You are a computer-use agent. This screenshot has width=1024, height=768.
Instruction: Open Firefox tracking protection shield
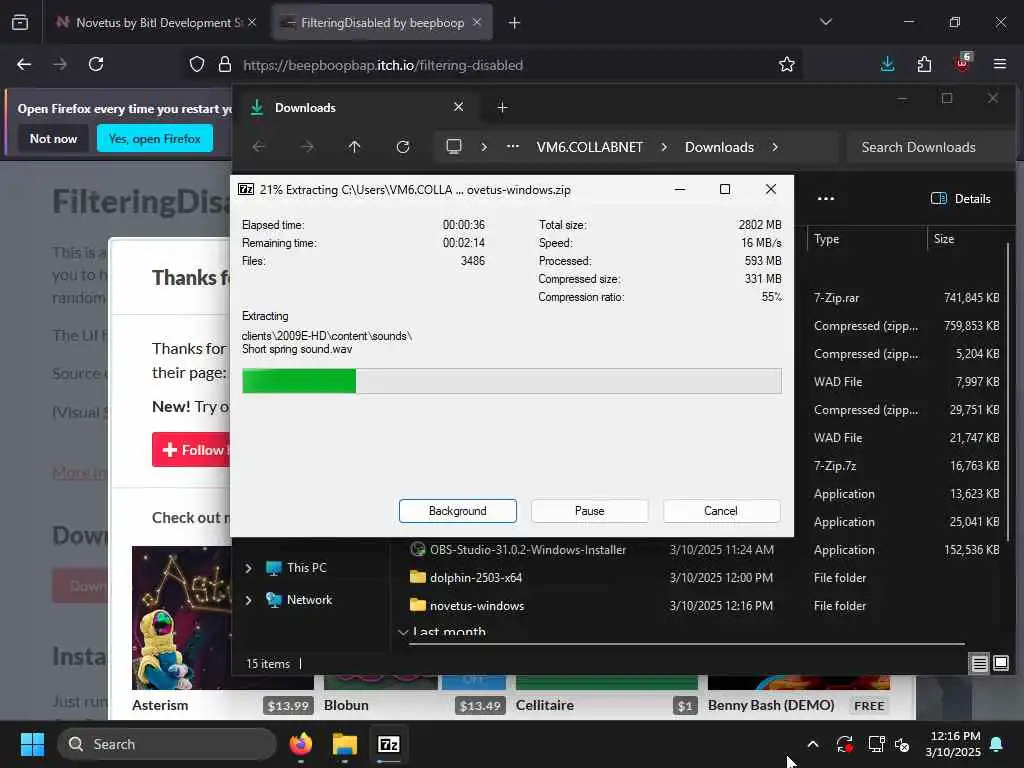tap(197, 64)
